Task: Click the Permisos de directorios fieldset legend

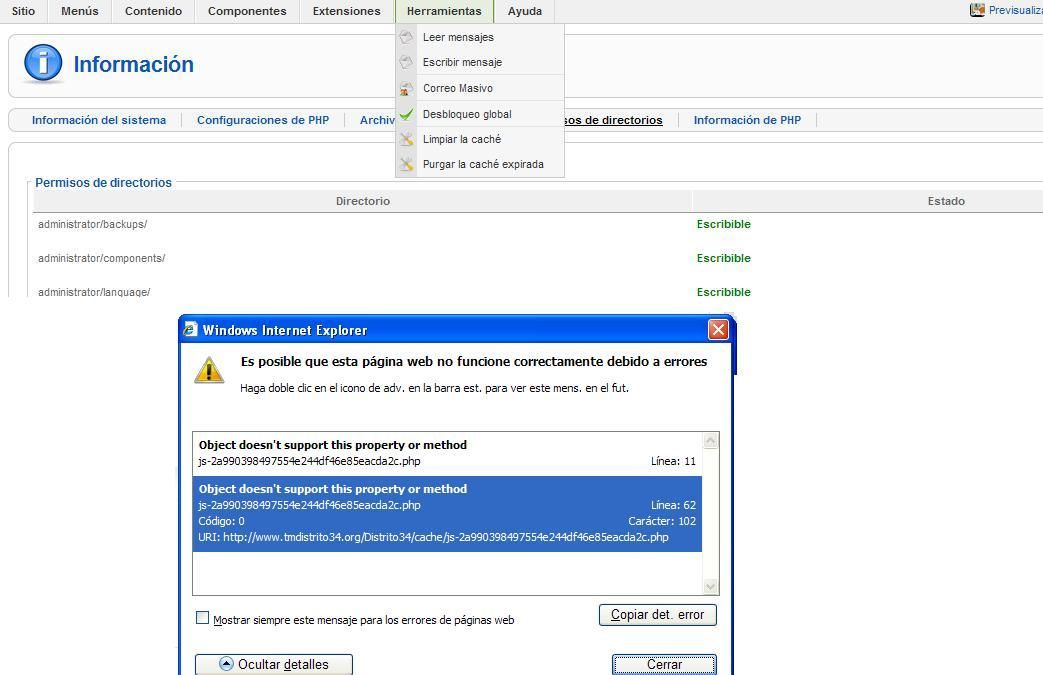Action: pos(103,183)
